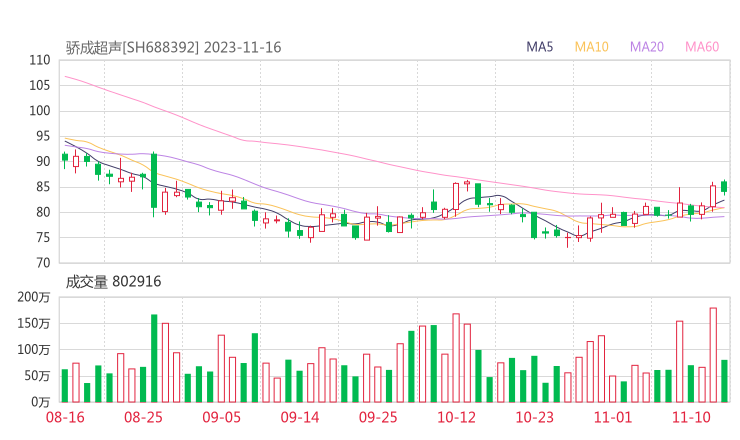This screenshot has height=440, width=740.
Task: Toggle the MA10 moving average legend
Action: 591,47
